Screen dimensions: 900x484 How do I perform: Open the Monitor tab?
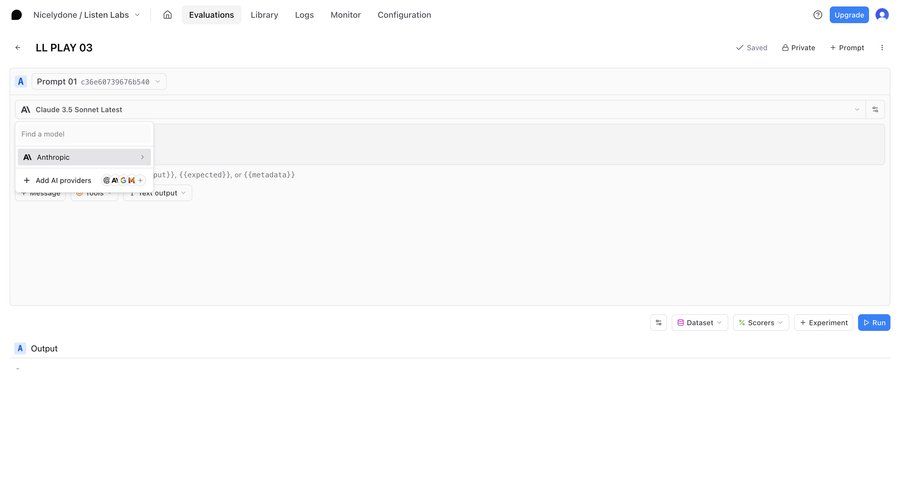pos(346,15)
